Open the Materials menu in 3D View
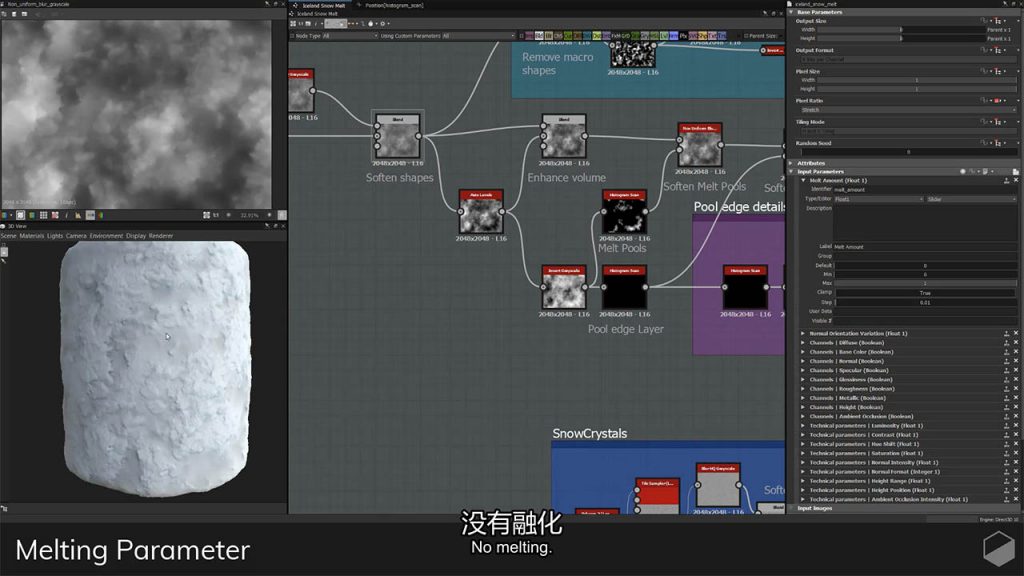 coord(32,236)
